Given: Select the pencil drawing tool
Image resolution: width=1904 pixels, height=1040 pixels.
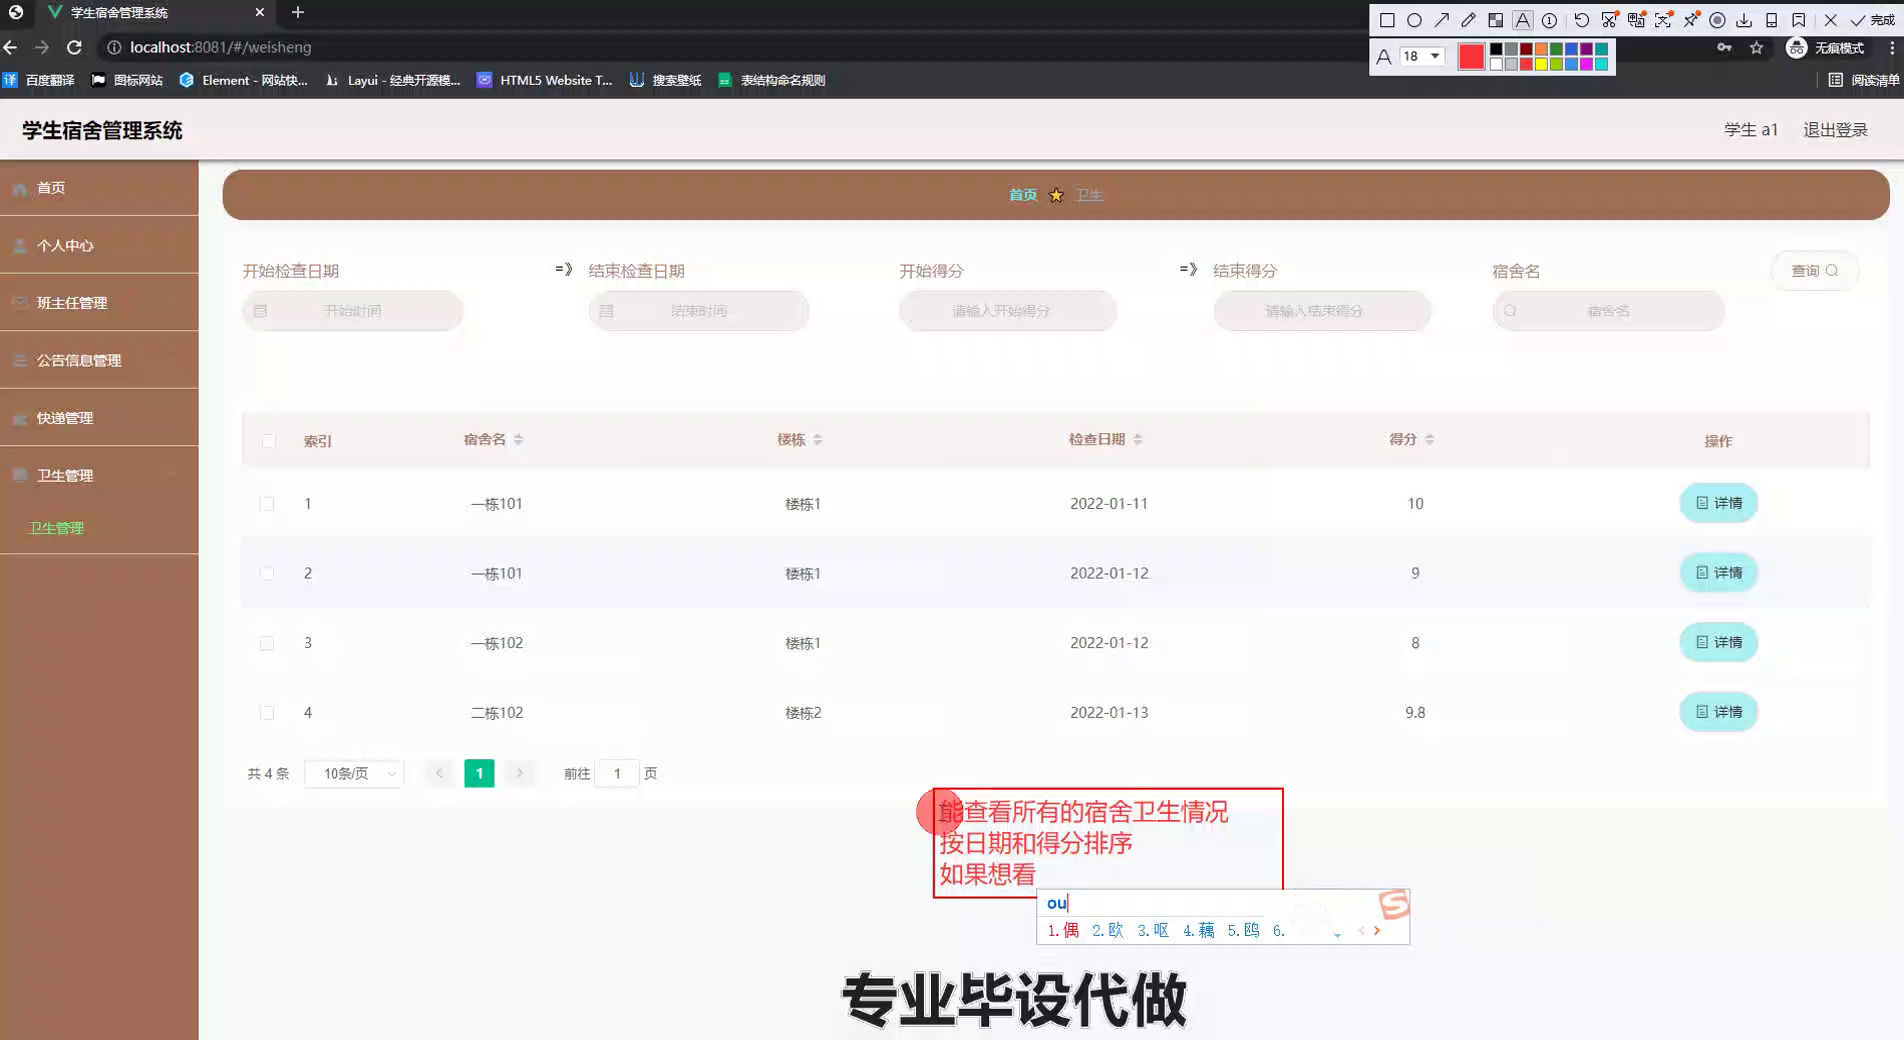Looking at the screenshot, I should tap(1468, 20).
